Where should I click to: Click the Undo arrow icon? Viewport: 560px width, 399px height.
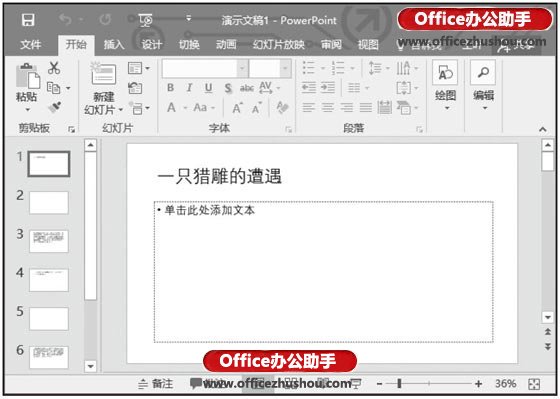(65, 19)
